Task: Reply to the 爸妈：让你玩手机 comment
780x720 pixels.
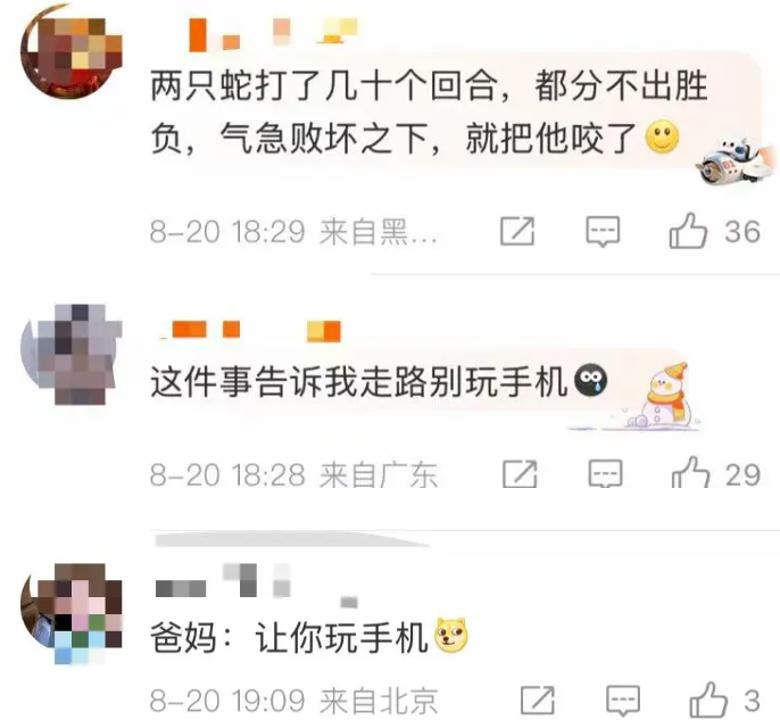Action: click(x=623, y=701)
